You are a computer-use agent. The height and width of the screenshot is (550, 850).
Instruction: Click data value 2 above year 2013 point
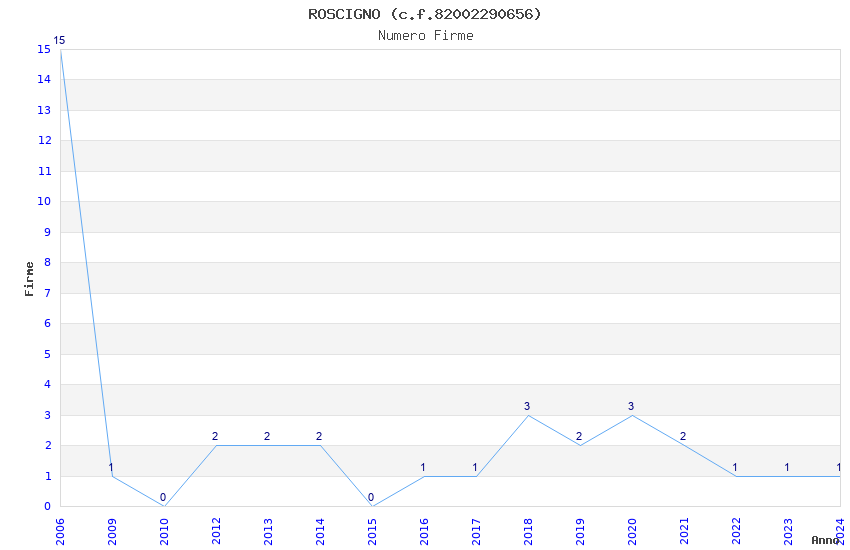267,436
